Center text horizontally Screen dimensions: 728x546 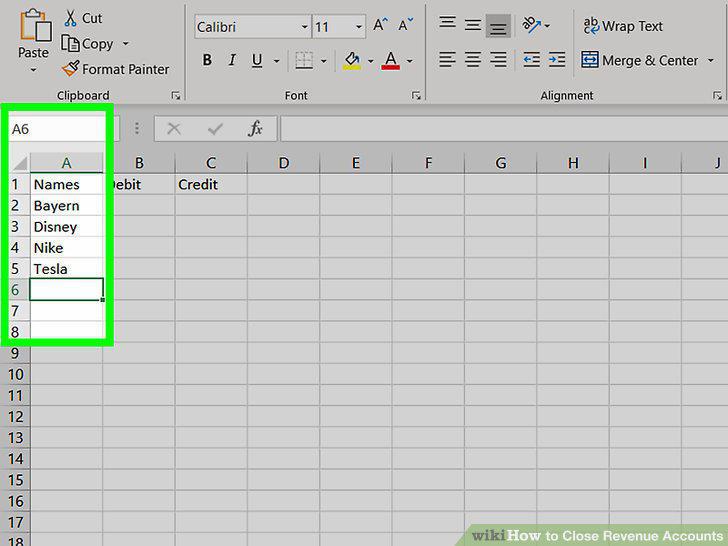click(473, 60)
